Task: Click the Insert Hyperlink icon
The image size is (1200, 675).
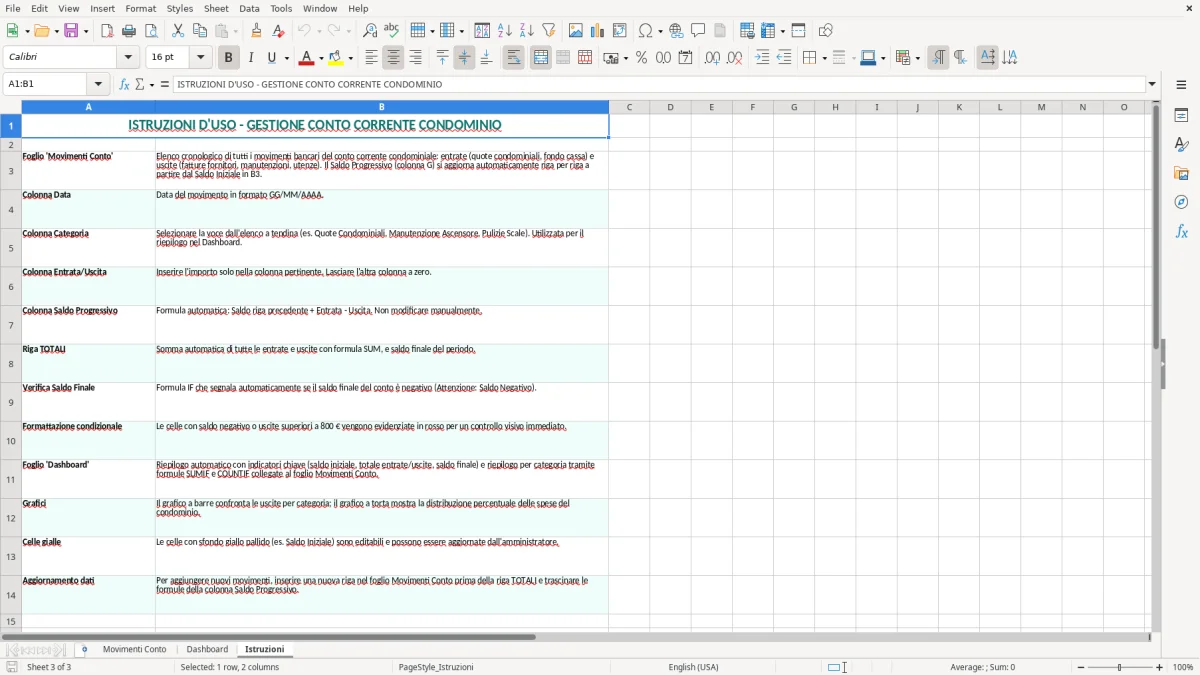Action: [677, 31]
